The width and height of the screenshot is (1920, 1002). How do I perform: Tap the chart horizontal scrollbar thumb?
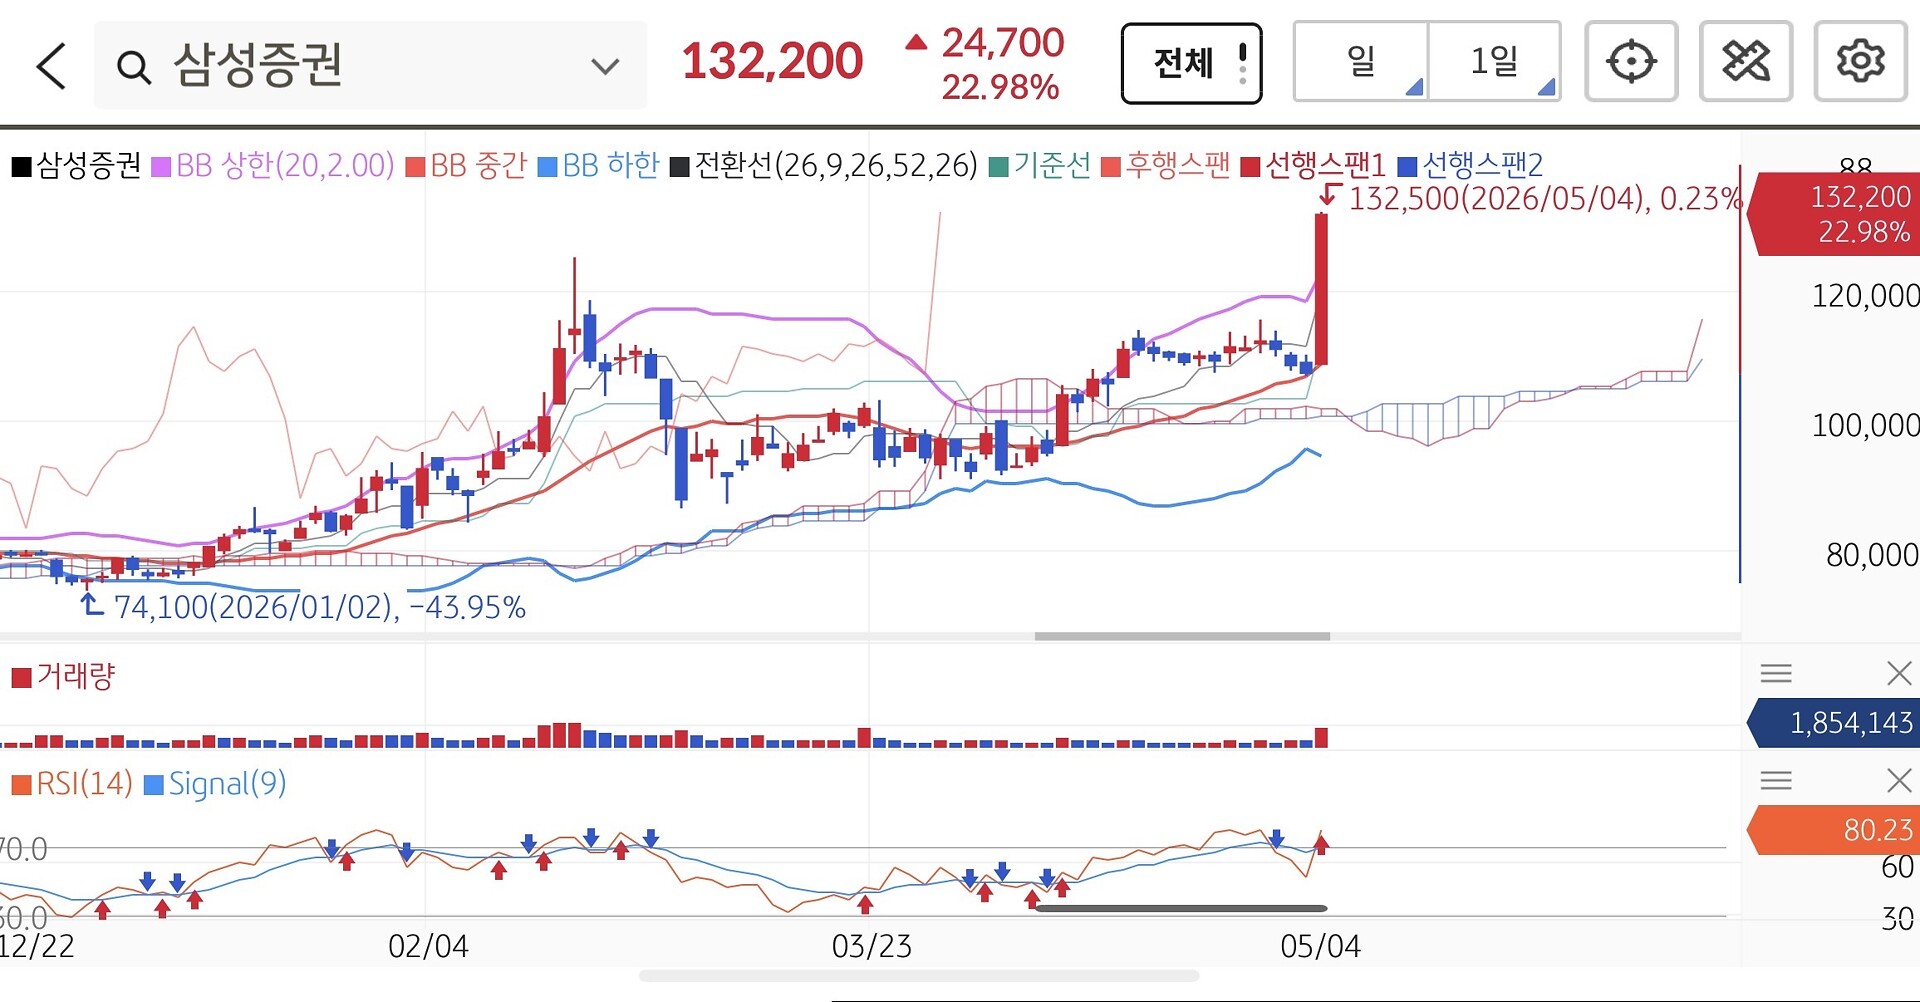tap(1182, 636)
